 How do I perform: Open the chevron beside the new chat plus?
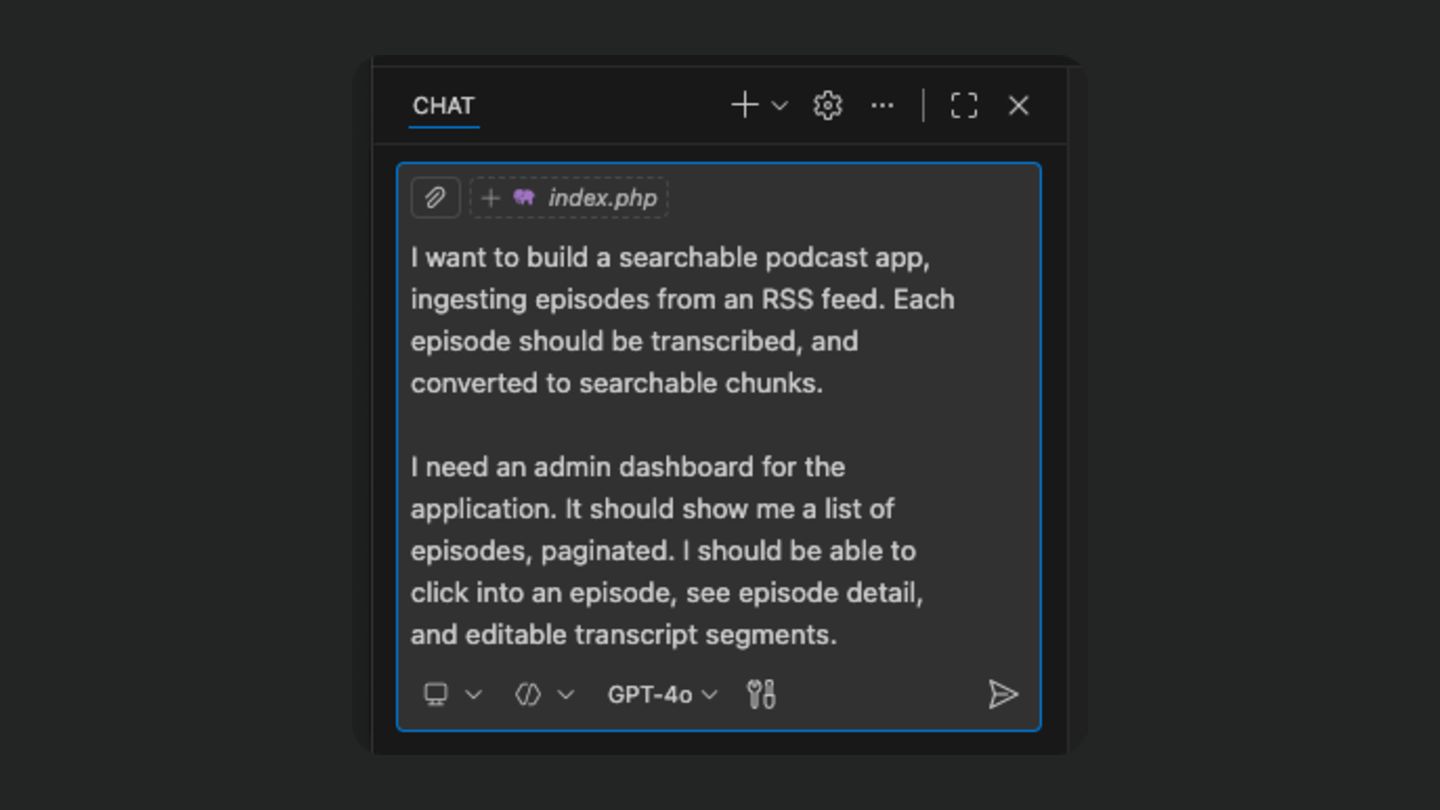780,106
